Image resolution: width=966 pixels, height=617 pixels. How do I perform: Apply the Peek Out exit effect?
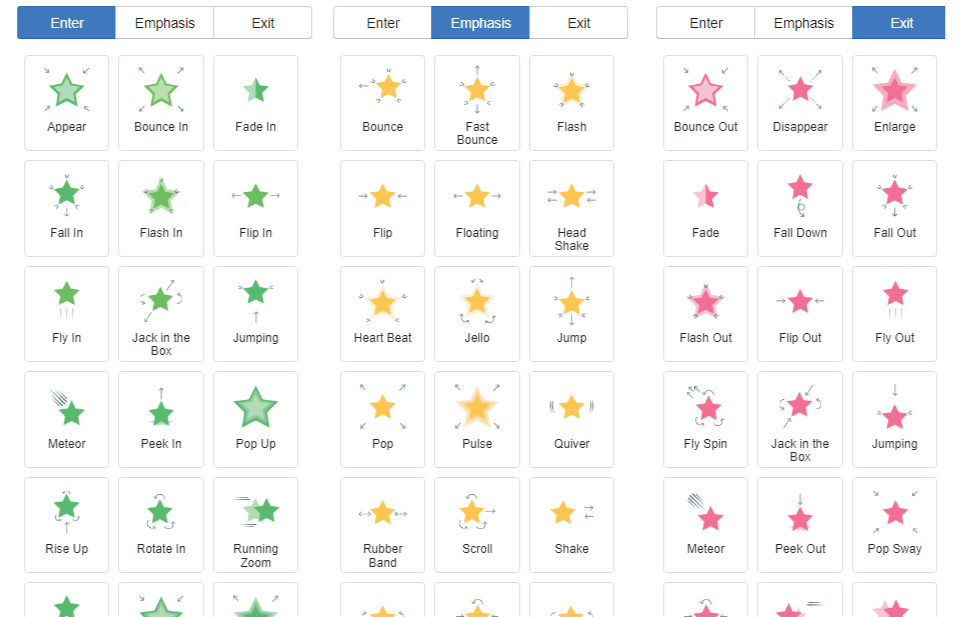tap(800, 524)
